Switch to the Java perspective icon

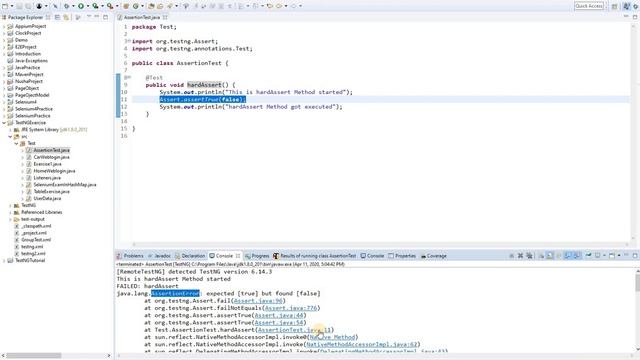[x=627, y=6]
